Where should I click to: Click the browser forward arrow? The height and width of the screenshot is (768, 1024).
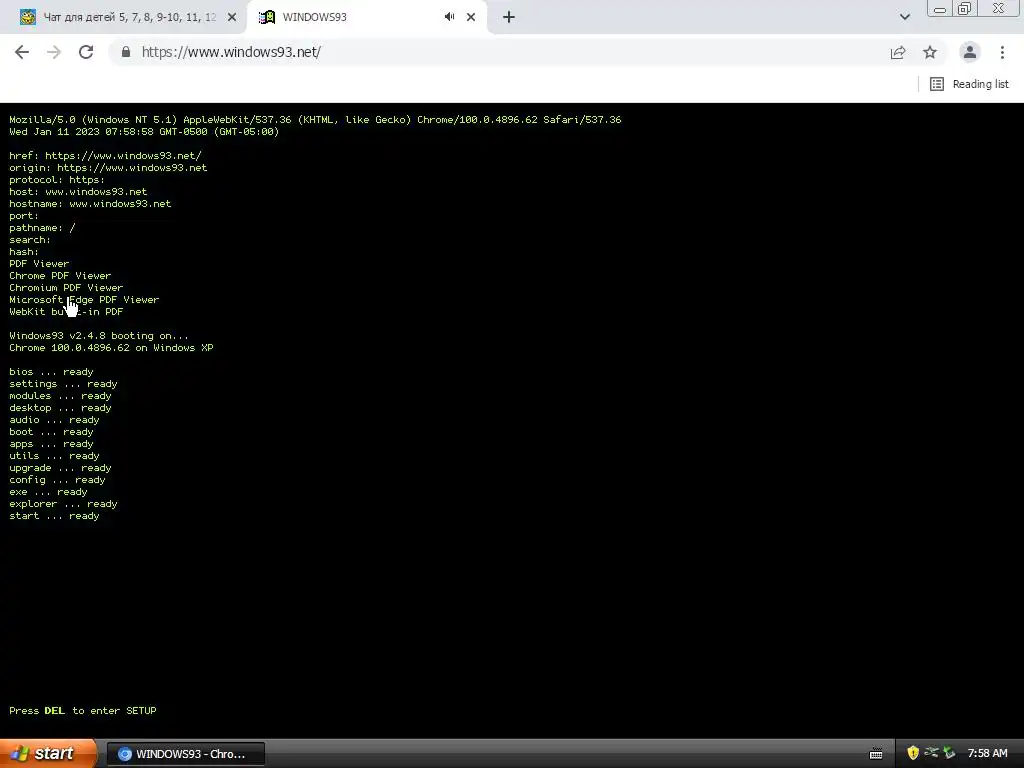point(54,52)
